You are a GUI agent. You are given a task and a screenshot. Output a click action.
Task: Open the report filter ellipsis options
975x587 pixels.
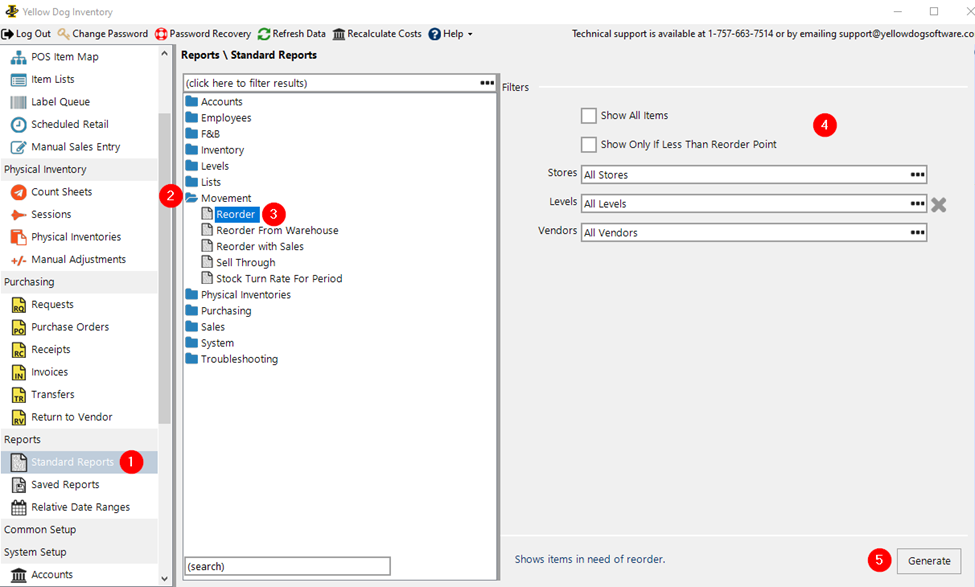coord(487,83)
